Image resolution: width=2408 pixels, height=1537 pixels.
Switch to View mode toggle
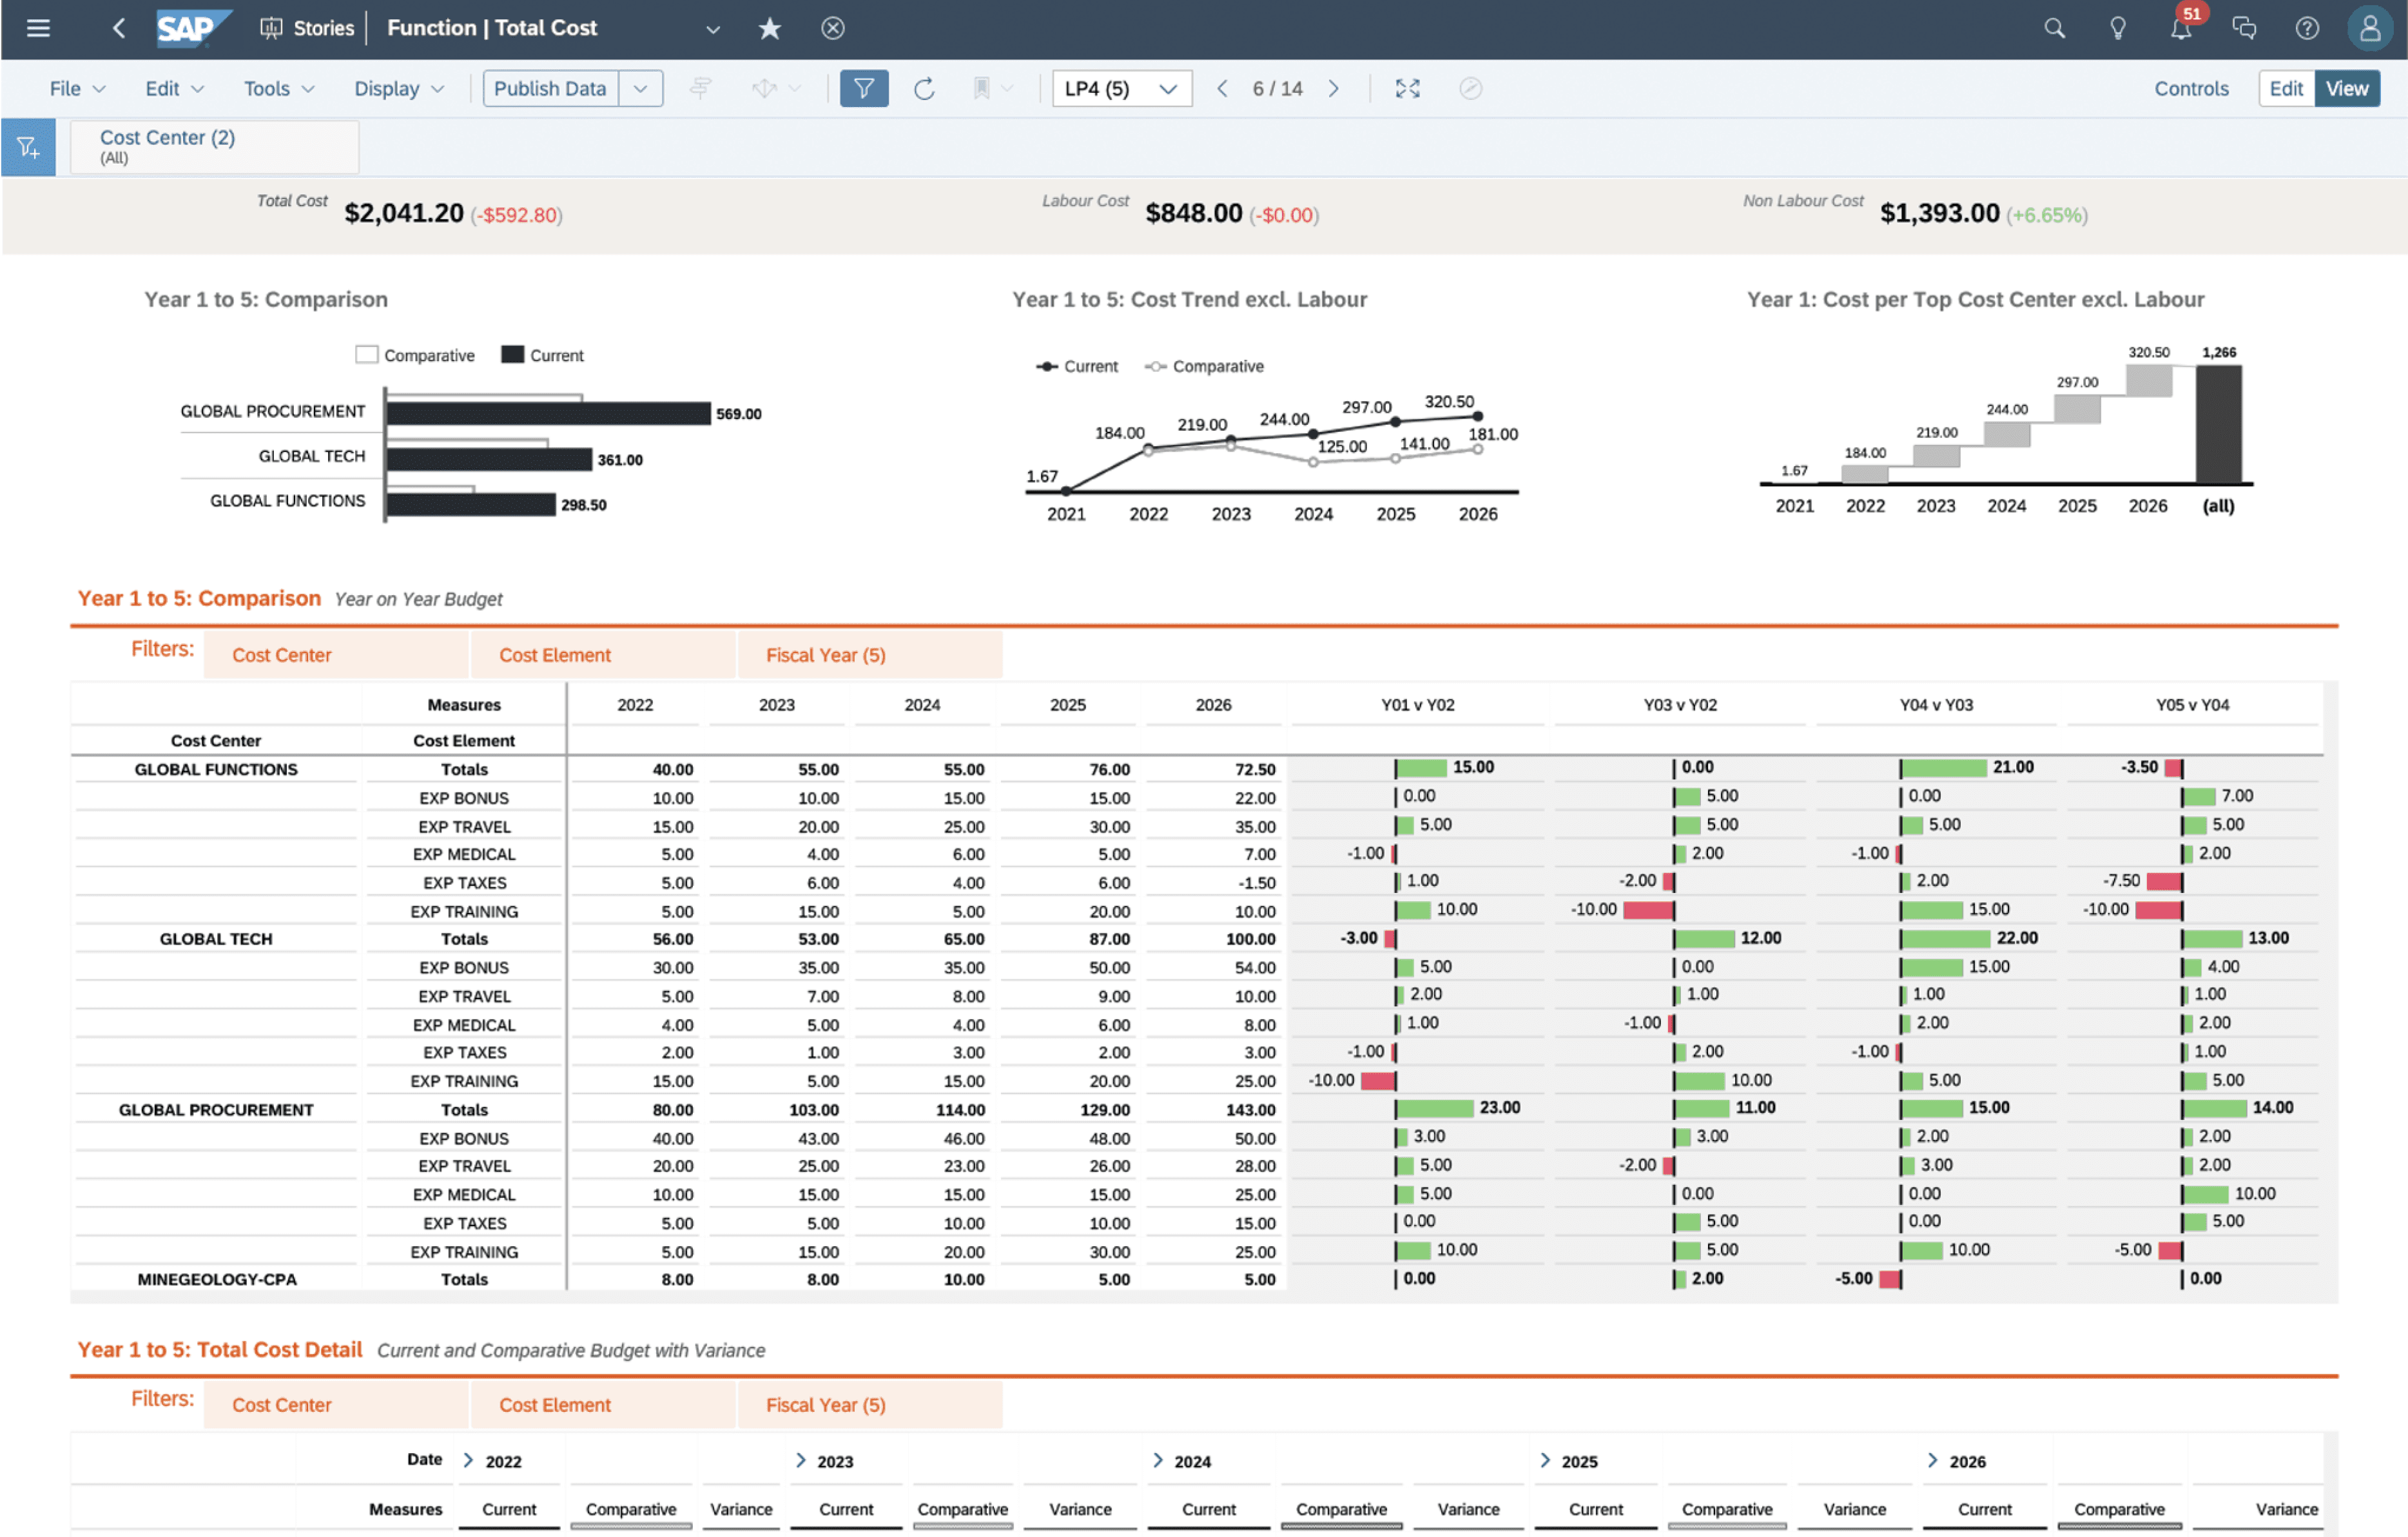[2346, 89]
